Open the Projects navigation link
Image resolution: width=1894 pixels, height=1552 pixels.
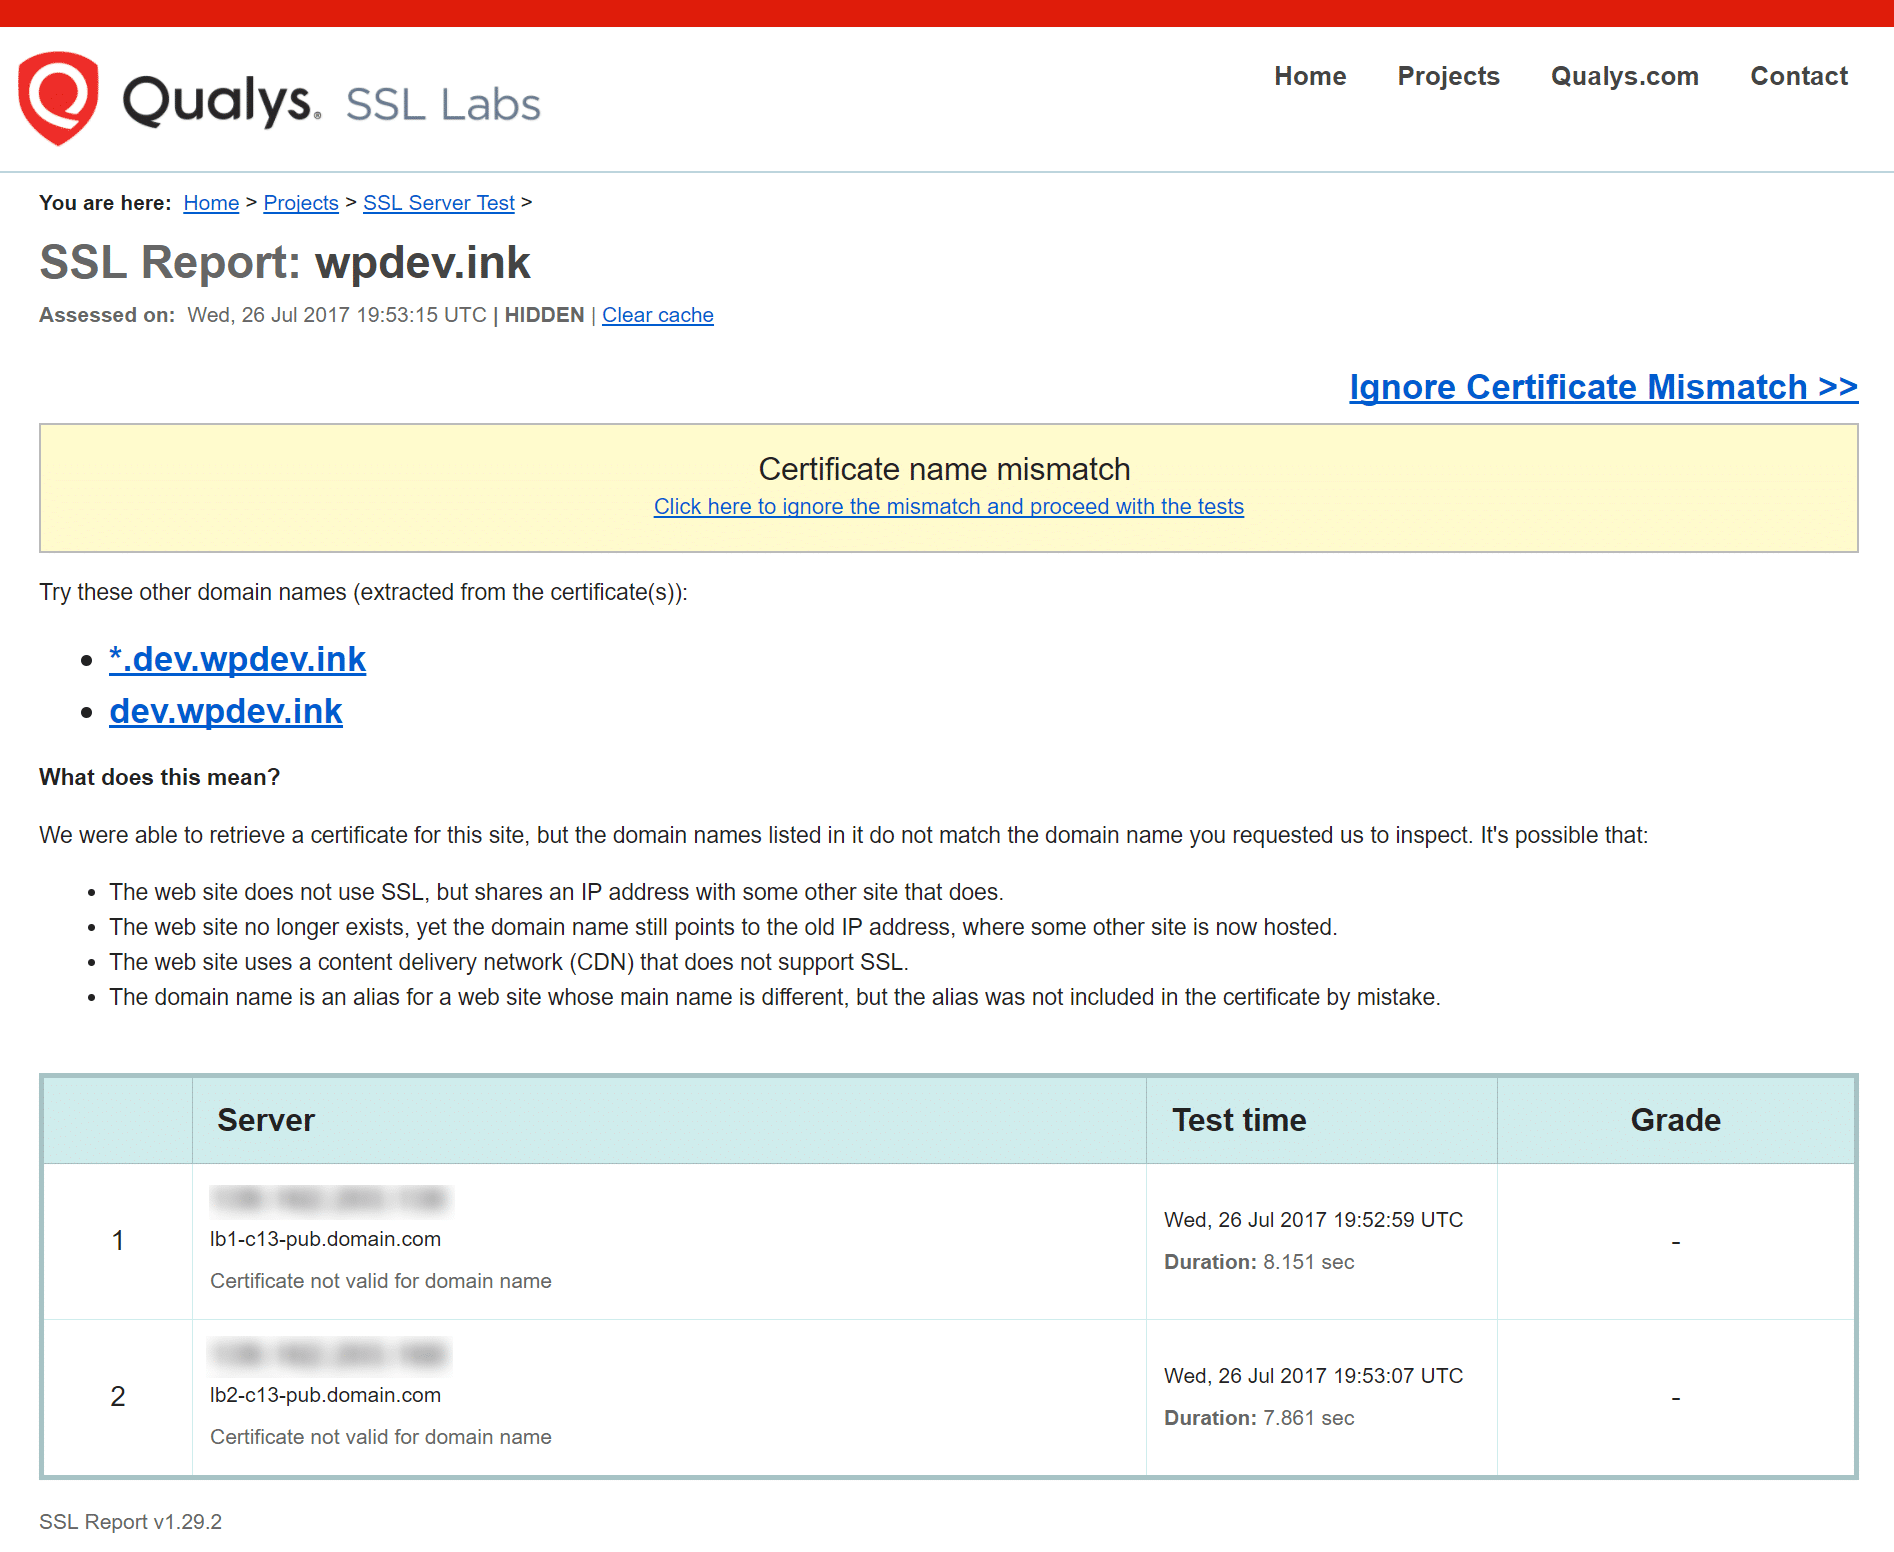(x=1448, y=76)
